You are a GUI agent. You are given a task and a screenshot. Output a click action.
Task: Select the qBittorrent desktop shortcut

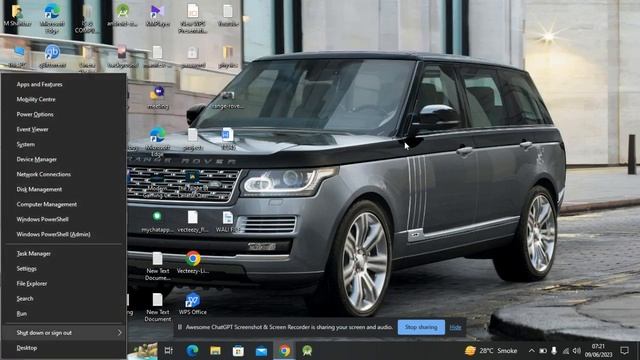pos(52,56)
